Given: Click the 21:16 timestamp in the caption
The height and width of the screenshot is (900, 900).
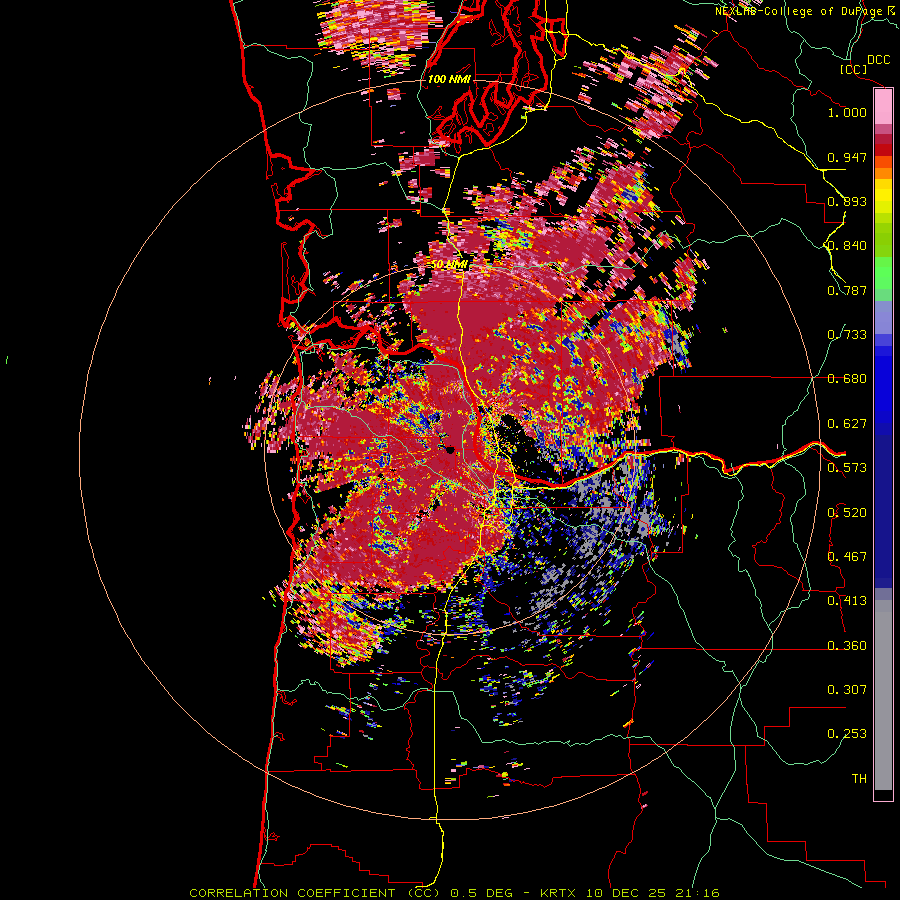Looking at the screenshot, I should 699,893.
